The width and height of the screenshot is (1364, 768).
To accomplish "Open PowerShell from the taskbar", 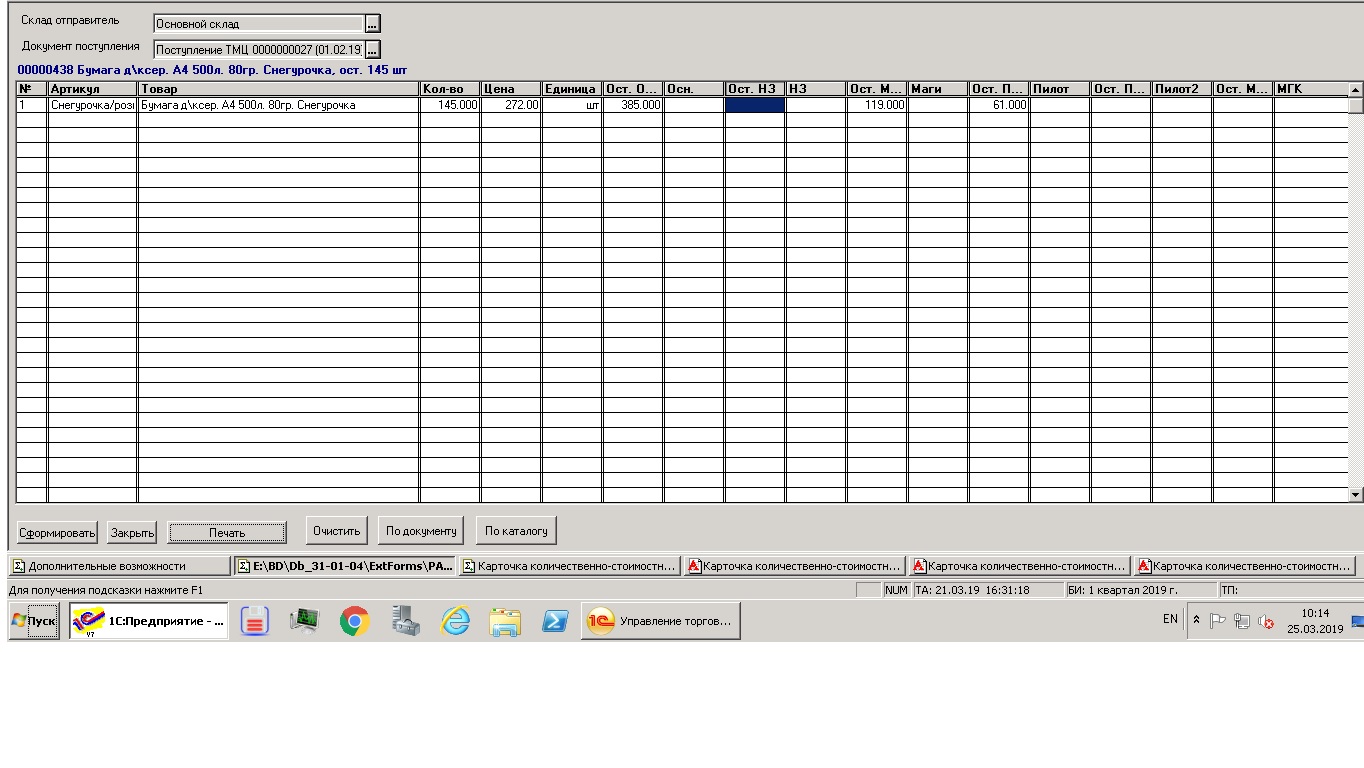I will 556,621.
